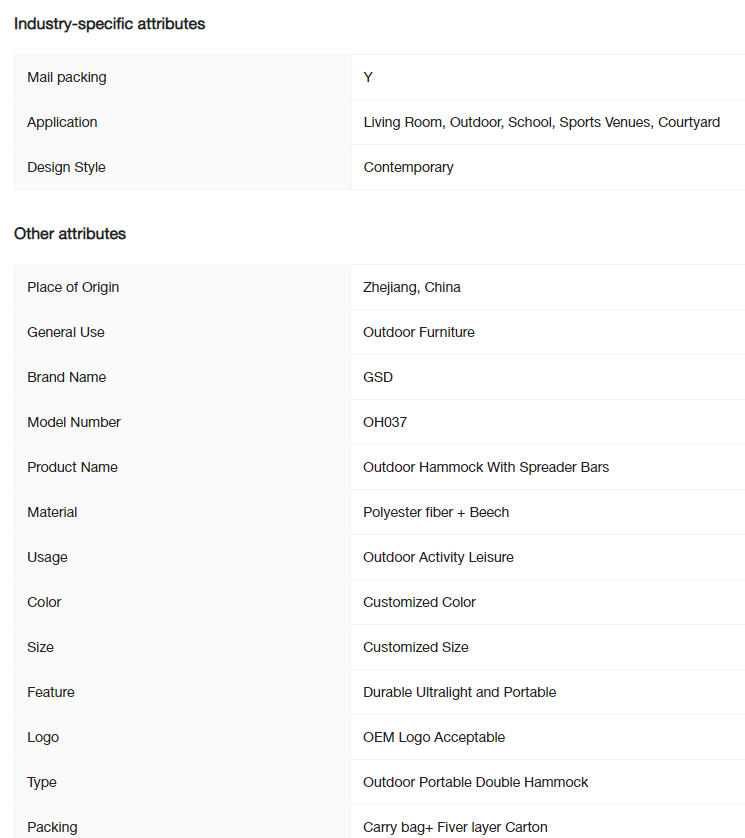This screenshot has width=745, height=838.
Task: Select the Mail packing label cell
Action: (183, 77)
